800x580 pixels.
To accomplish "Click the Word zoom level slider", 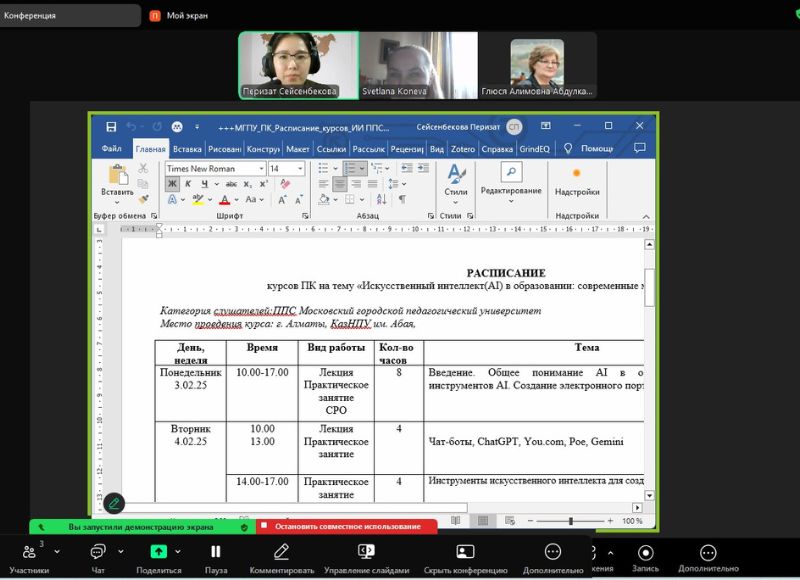I will [571, 521].
